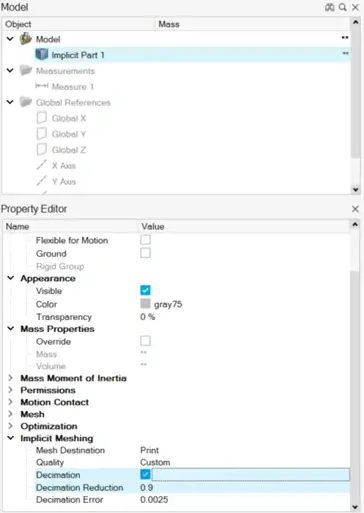This screenshot has width=364, height=513.
Task: Click the X Axis line icon
Action: [42, 165]
